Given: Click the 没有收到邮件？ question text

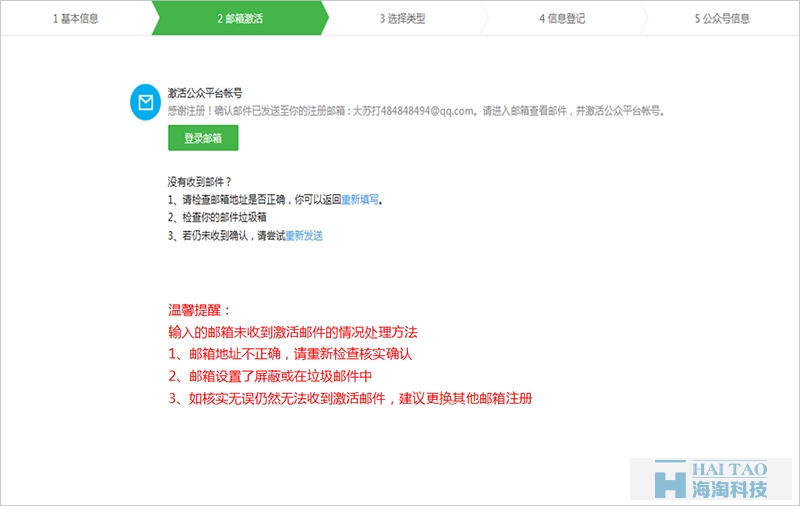Looking at the screenshot, I should [x=200, y=182].
